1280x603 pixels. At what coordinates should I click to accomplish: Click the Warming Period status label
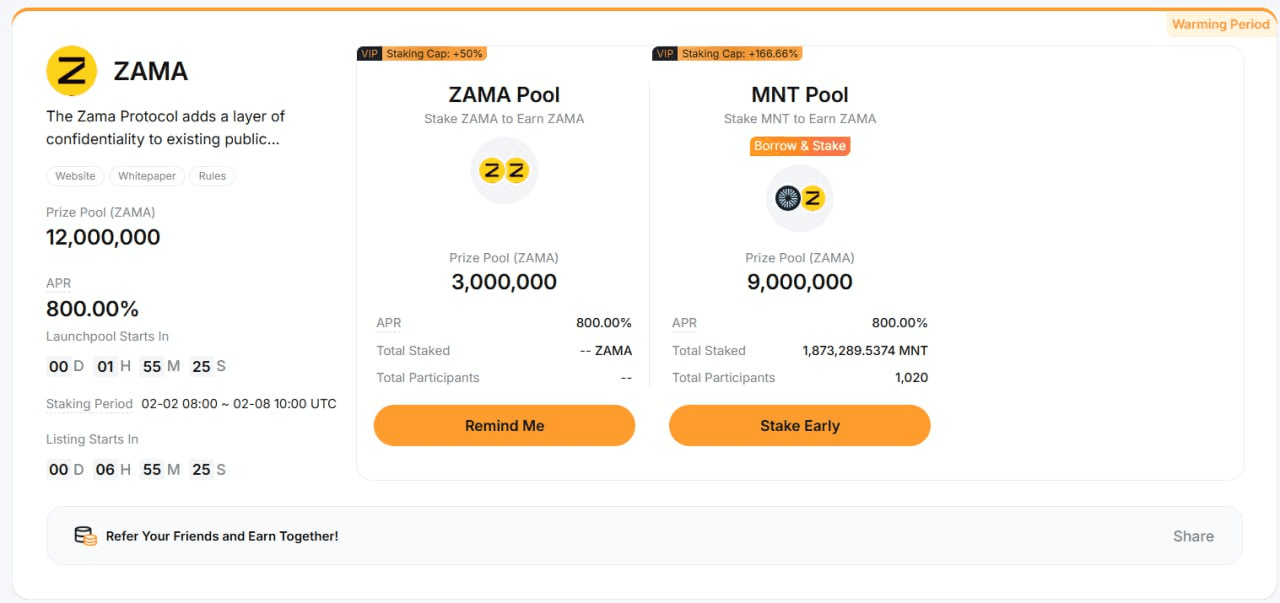click(1220, 25)
